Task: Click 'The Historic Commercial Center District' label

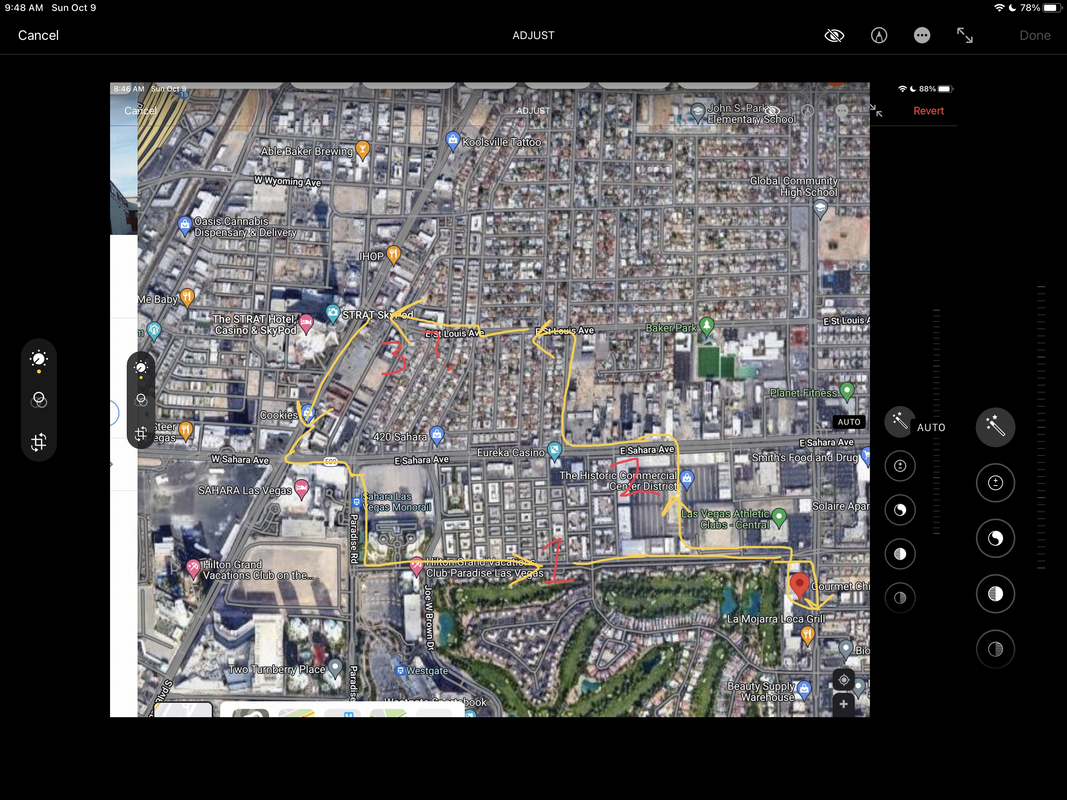Action: point(619,480)
